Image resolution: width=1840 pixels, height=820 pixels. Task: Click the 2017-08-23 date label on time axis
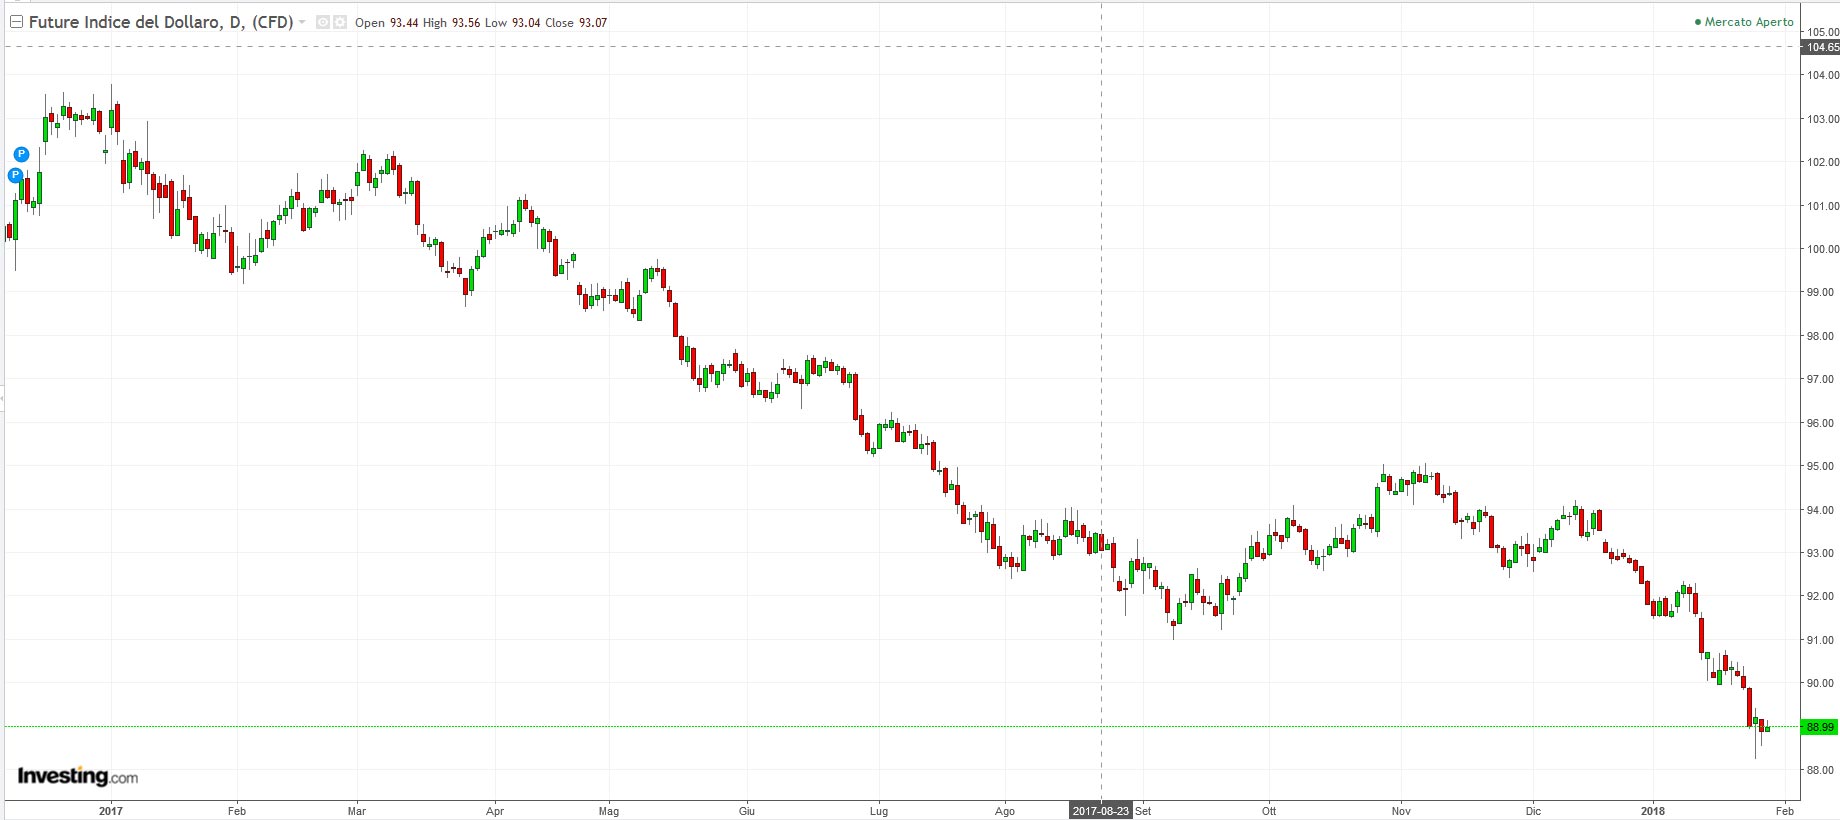pos(1100,811)
